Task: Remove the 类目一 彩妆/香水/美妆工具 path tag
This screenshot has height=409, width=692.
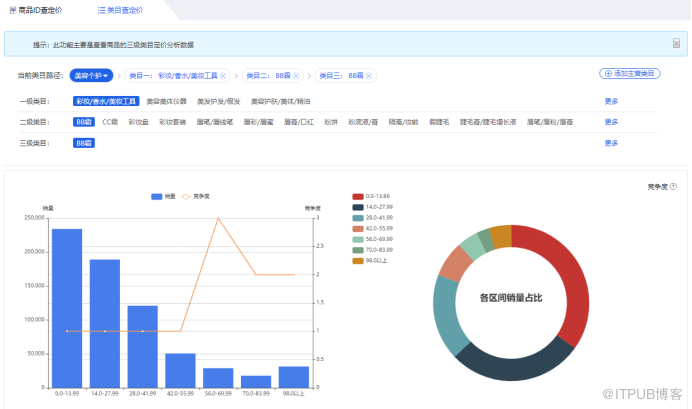Action: tap(223, 75)
